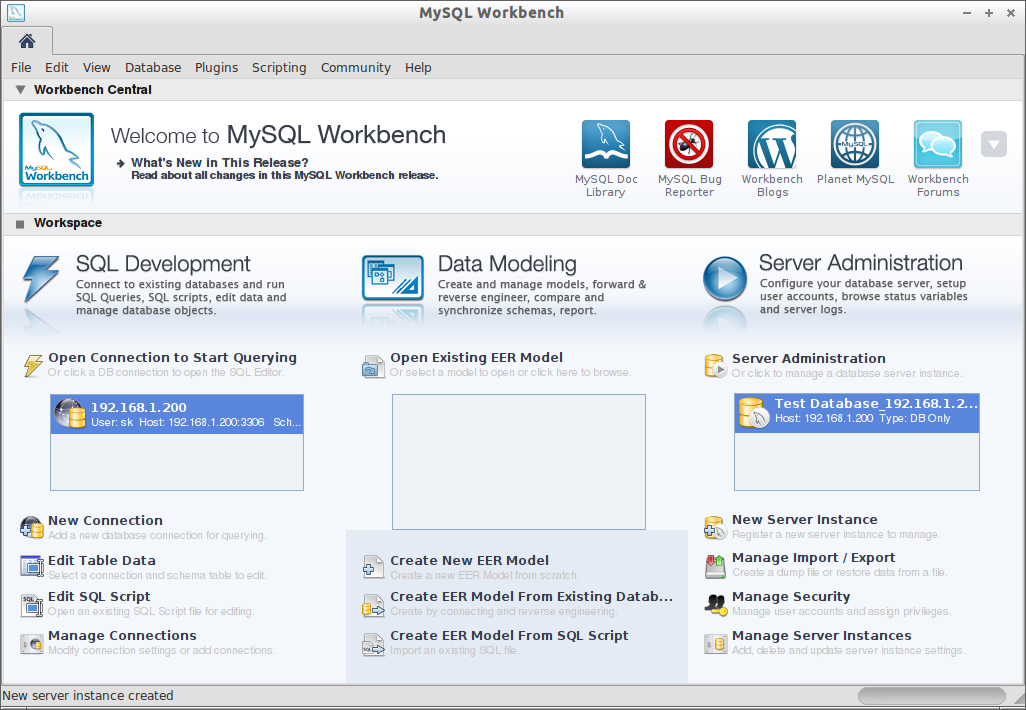This screenshot has width=1026, height=710.
Task: Select the Test Database server instance
Action: (857, 413)
